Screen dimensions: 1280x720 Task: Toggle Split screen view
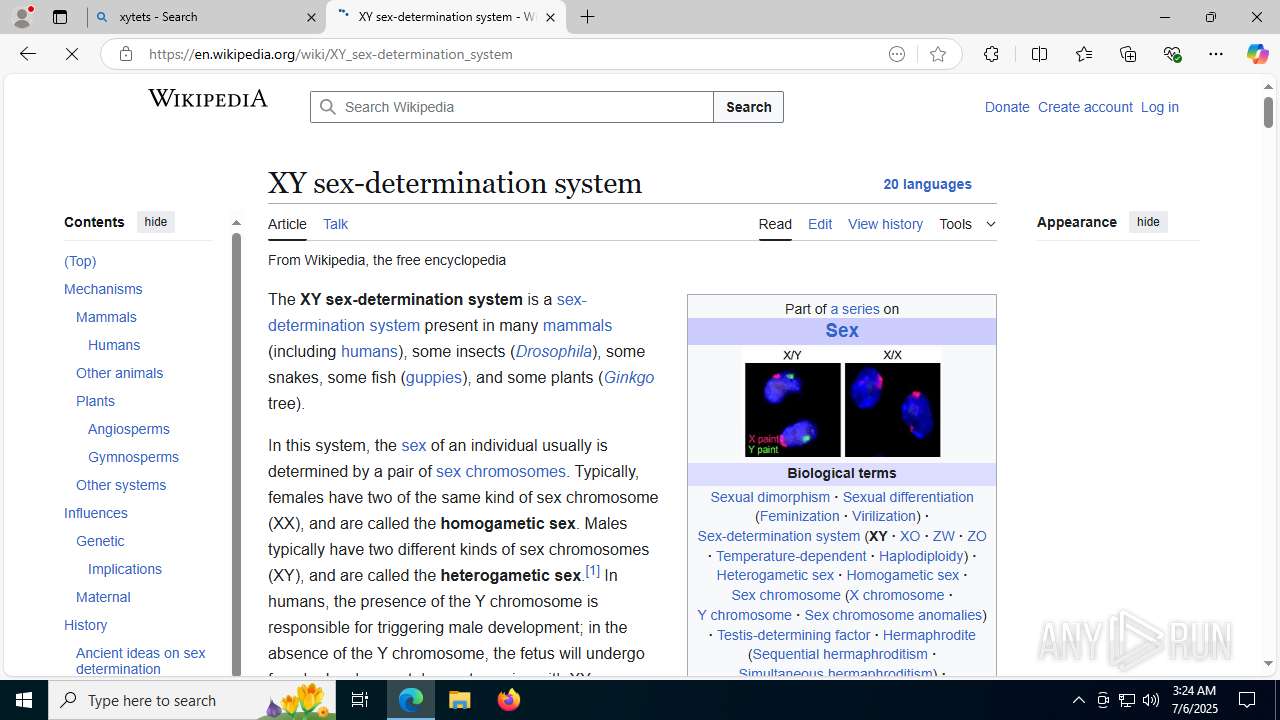[1039, 54]
